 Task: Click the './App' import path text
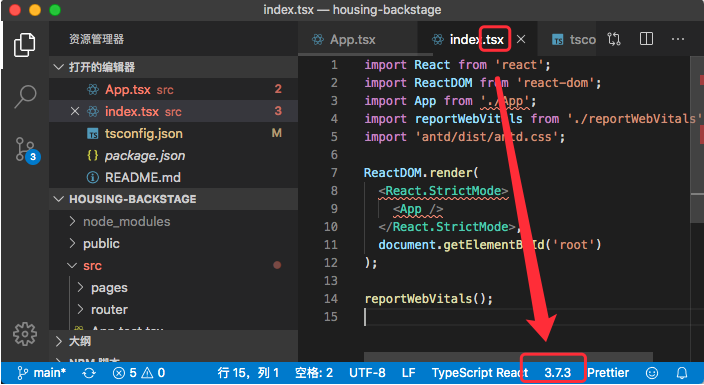tap(505, 101)
